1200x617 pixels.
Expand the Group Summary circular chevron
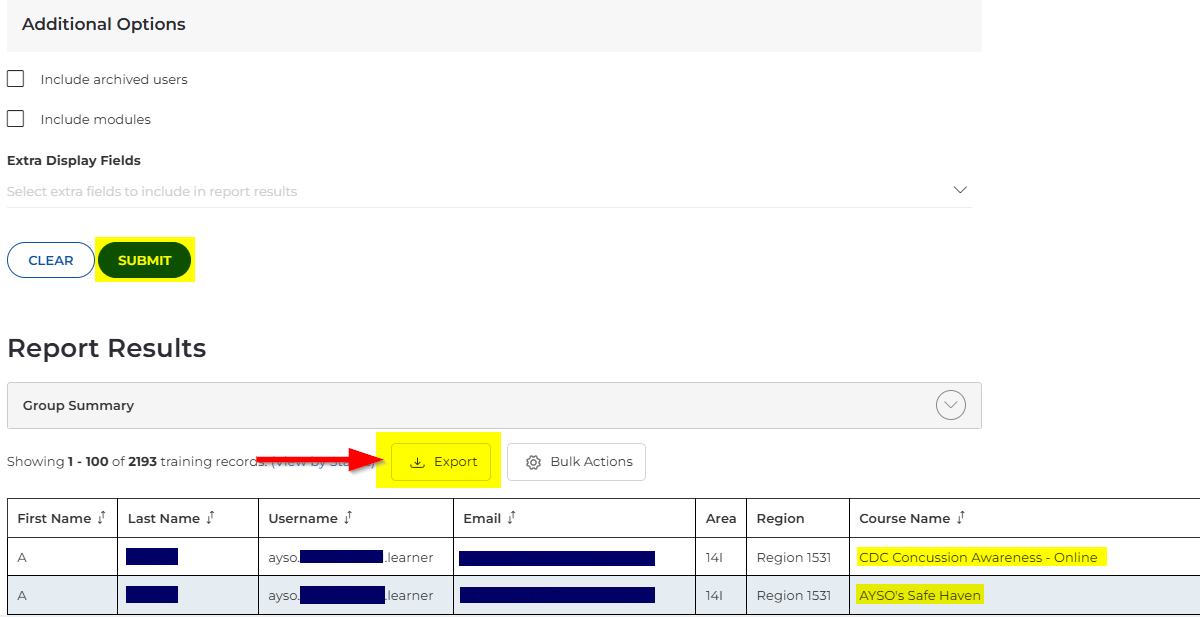pos(950,405)
